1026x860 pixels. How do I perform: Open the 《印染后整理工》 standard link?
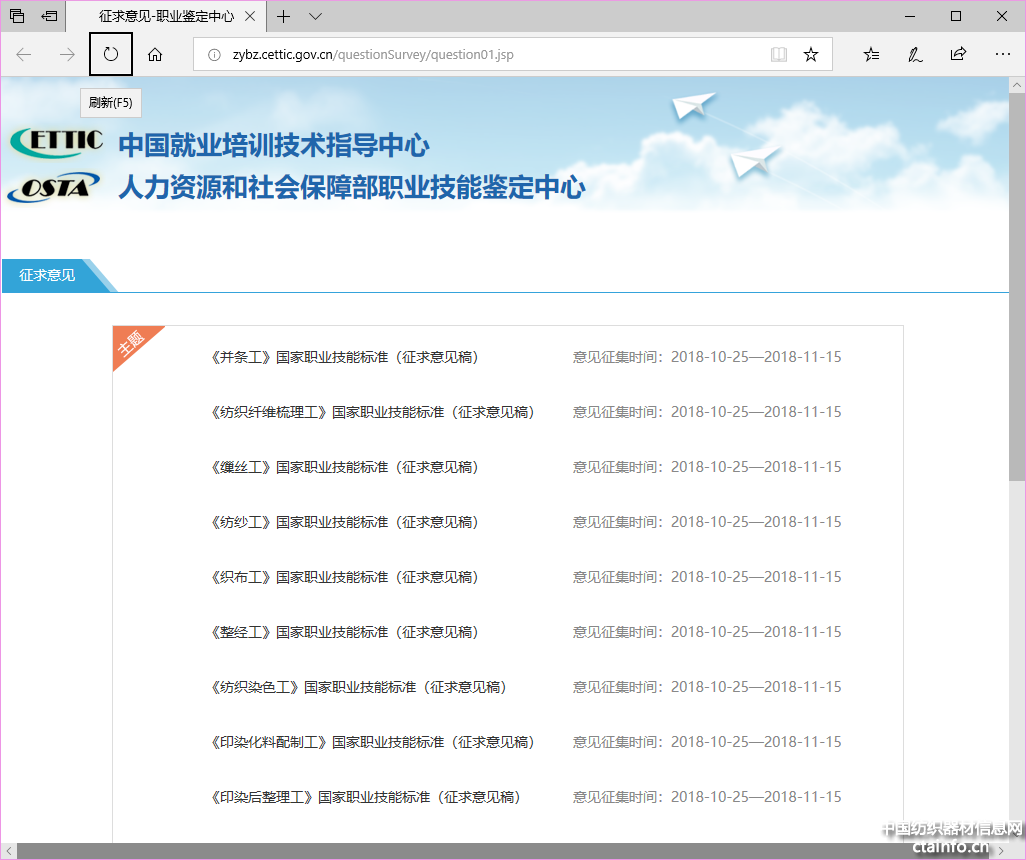pos(365,797)
